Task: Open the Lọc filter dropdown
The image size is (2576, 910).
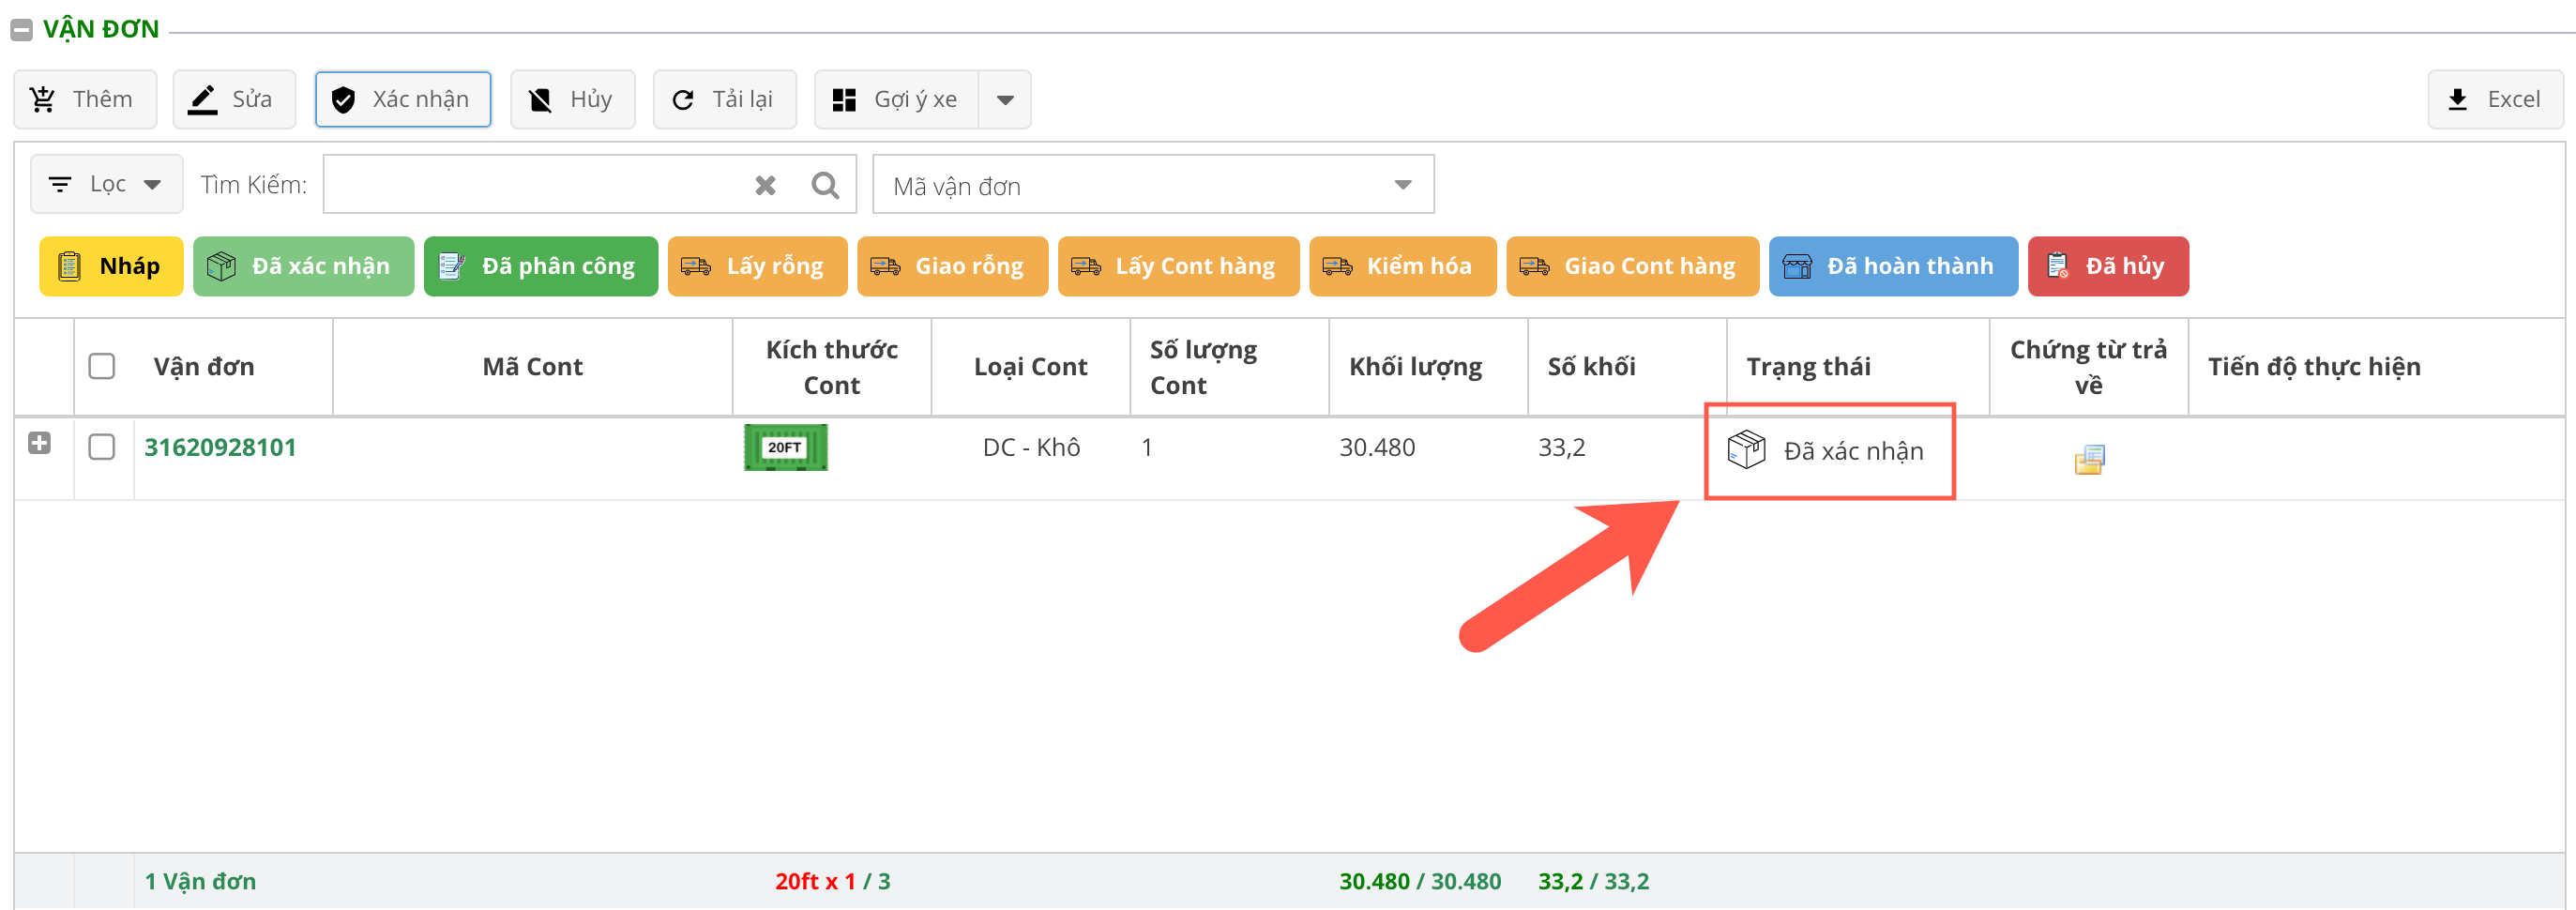Action: 107,184
